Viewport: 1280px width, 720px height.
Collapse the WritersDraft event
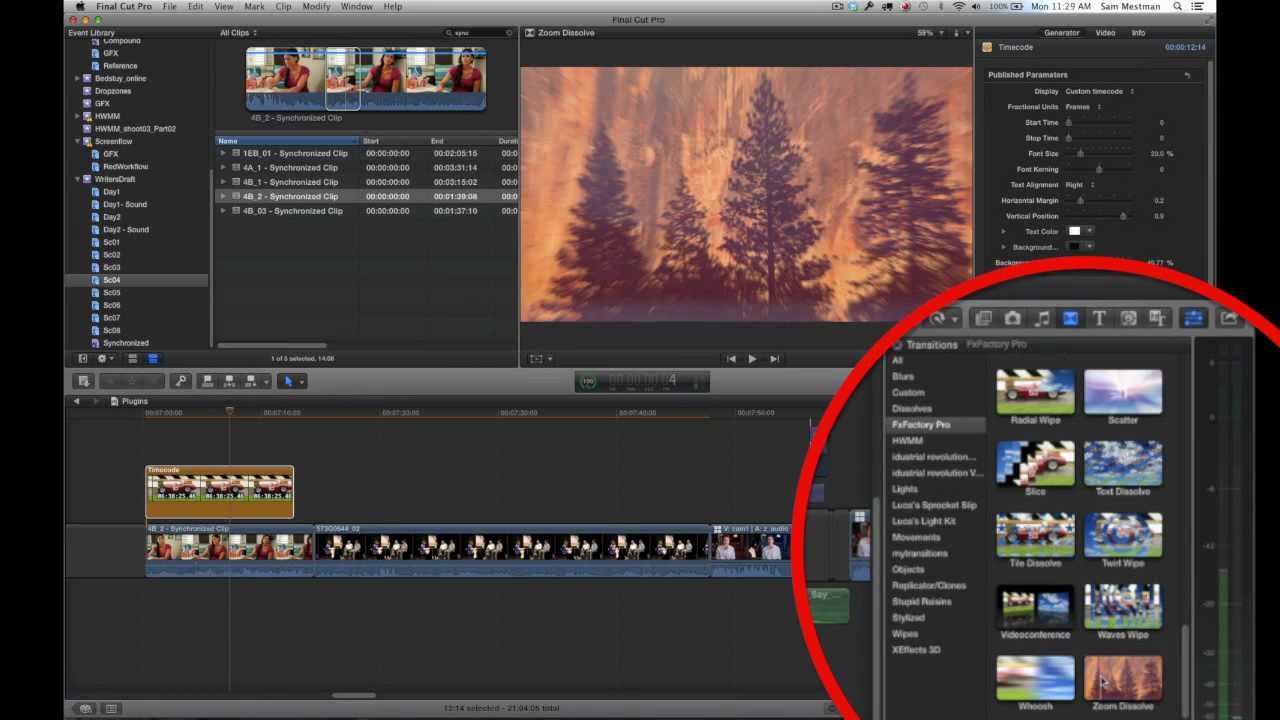click(77, 179)
